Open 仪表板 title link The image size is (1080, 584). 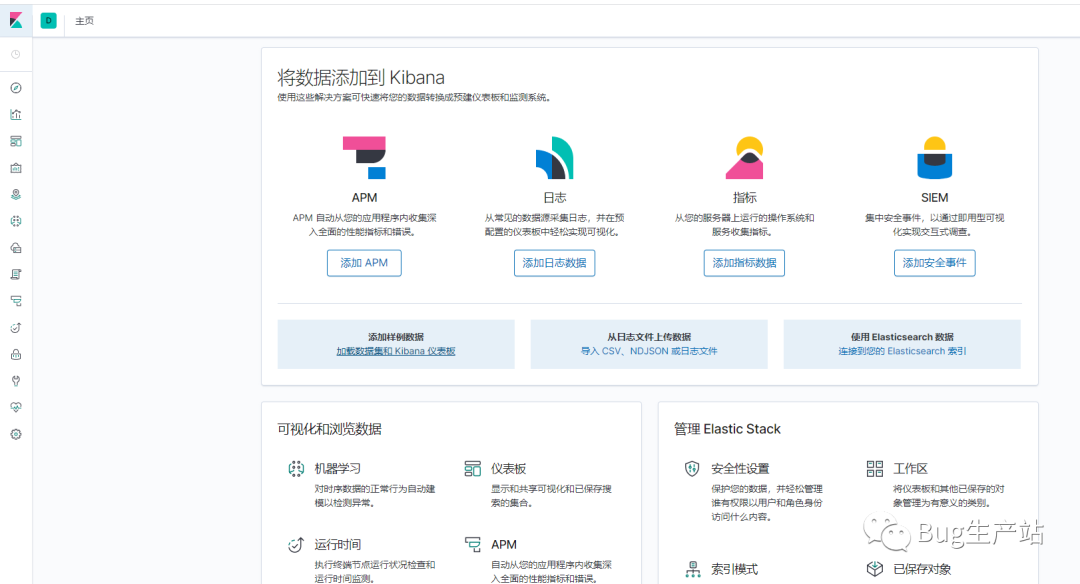508,469
